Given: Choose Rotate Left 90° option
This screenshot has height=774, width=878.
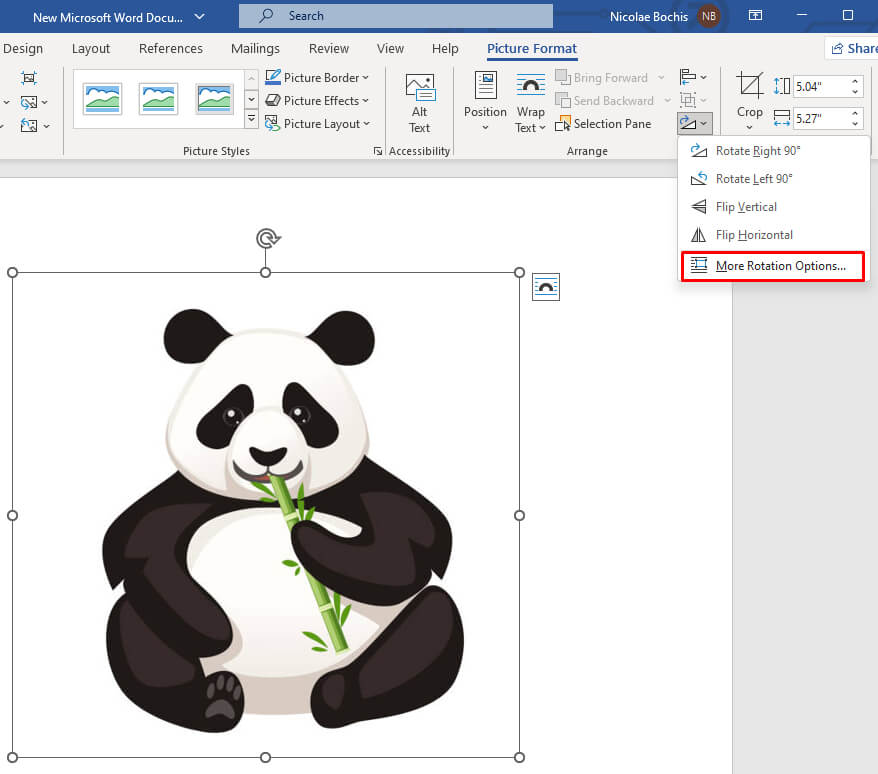Looking at the screenshot, I should pos(753,179).
